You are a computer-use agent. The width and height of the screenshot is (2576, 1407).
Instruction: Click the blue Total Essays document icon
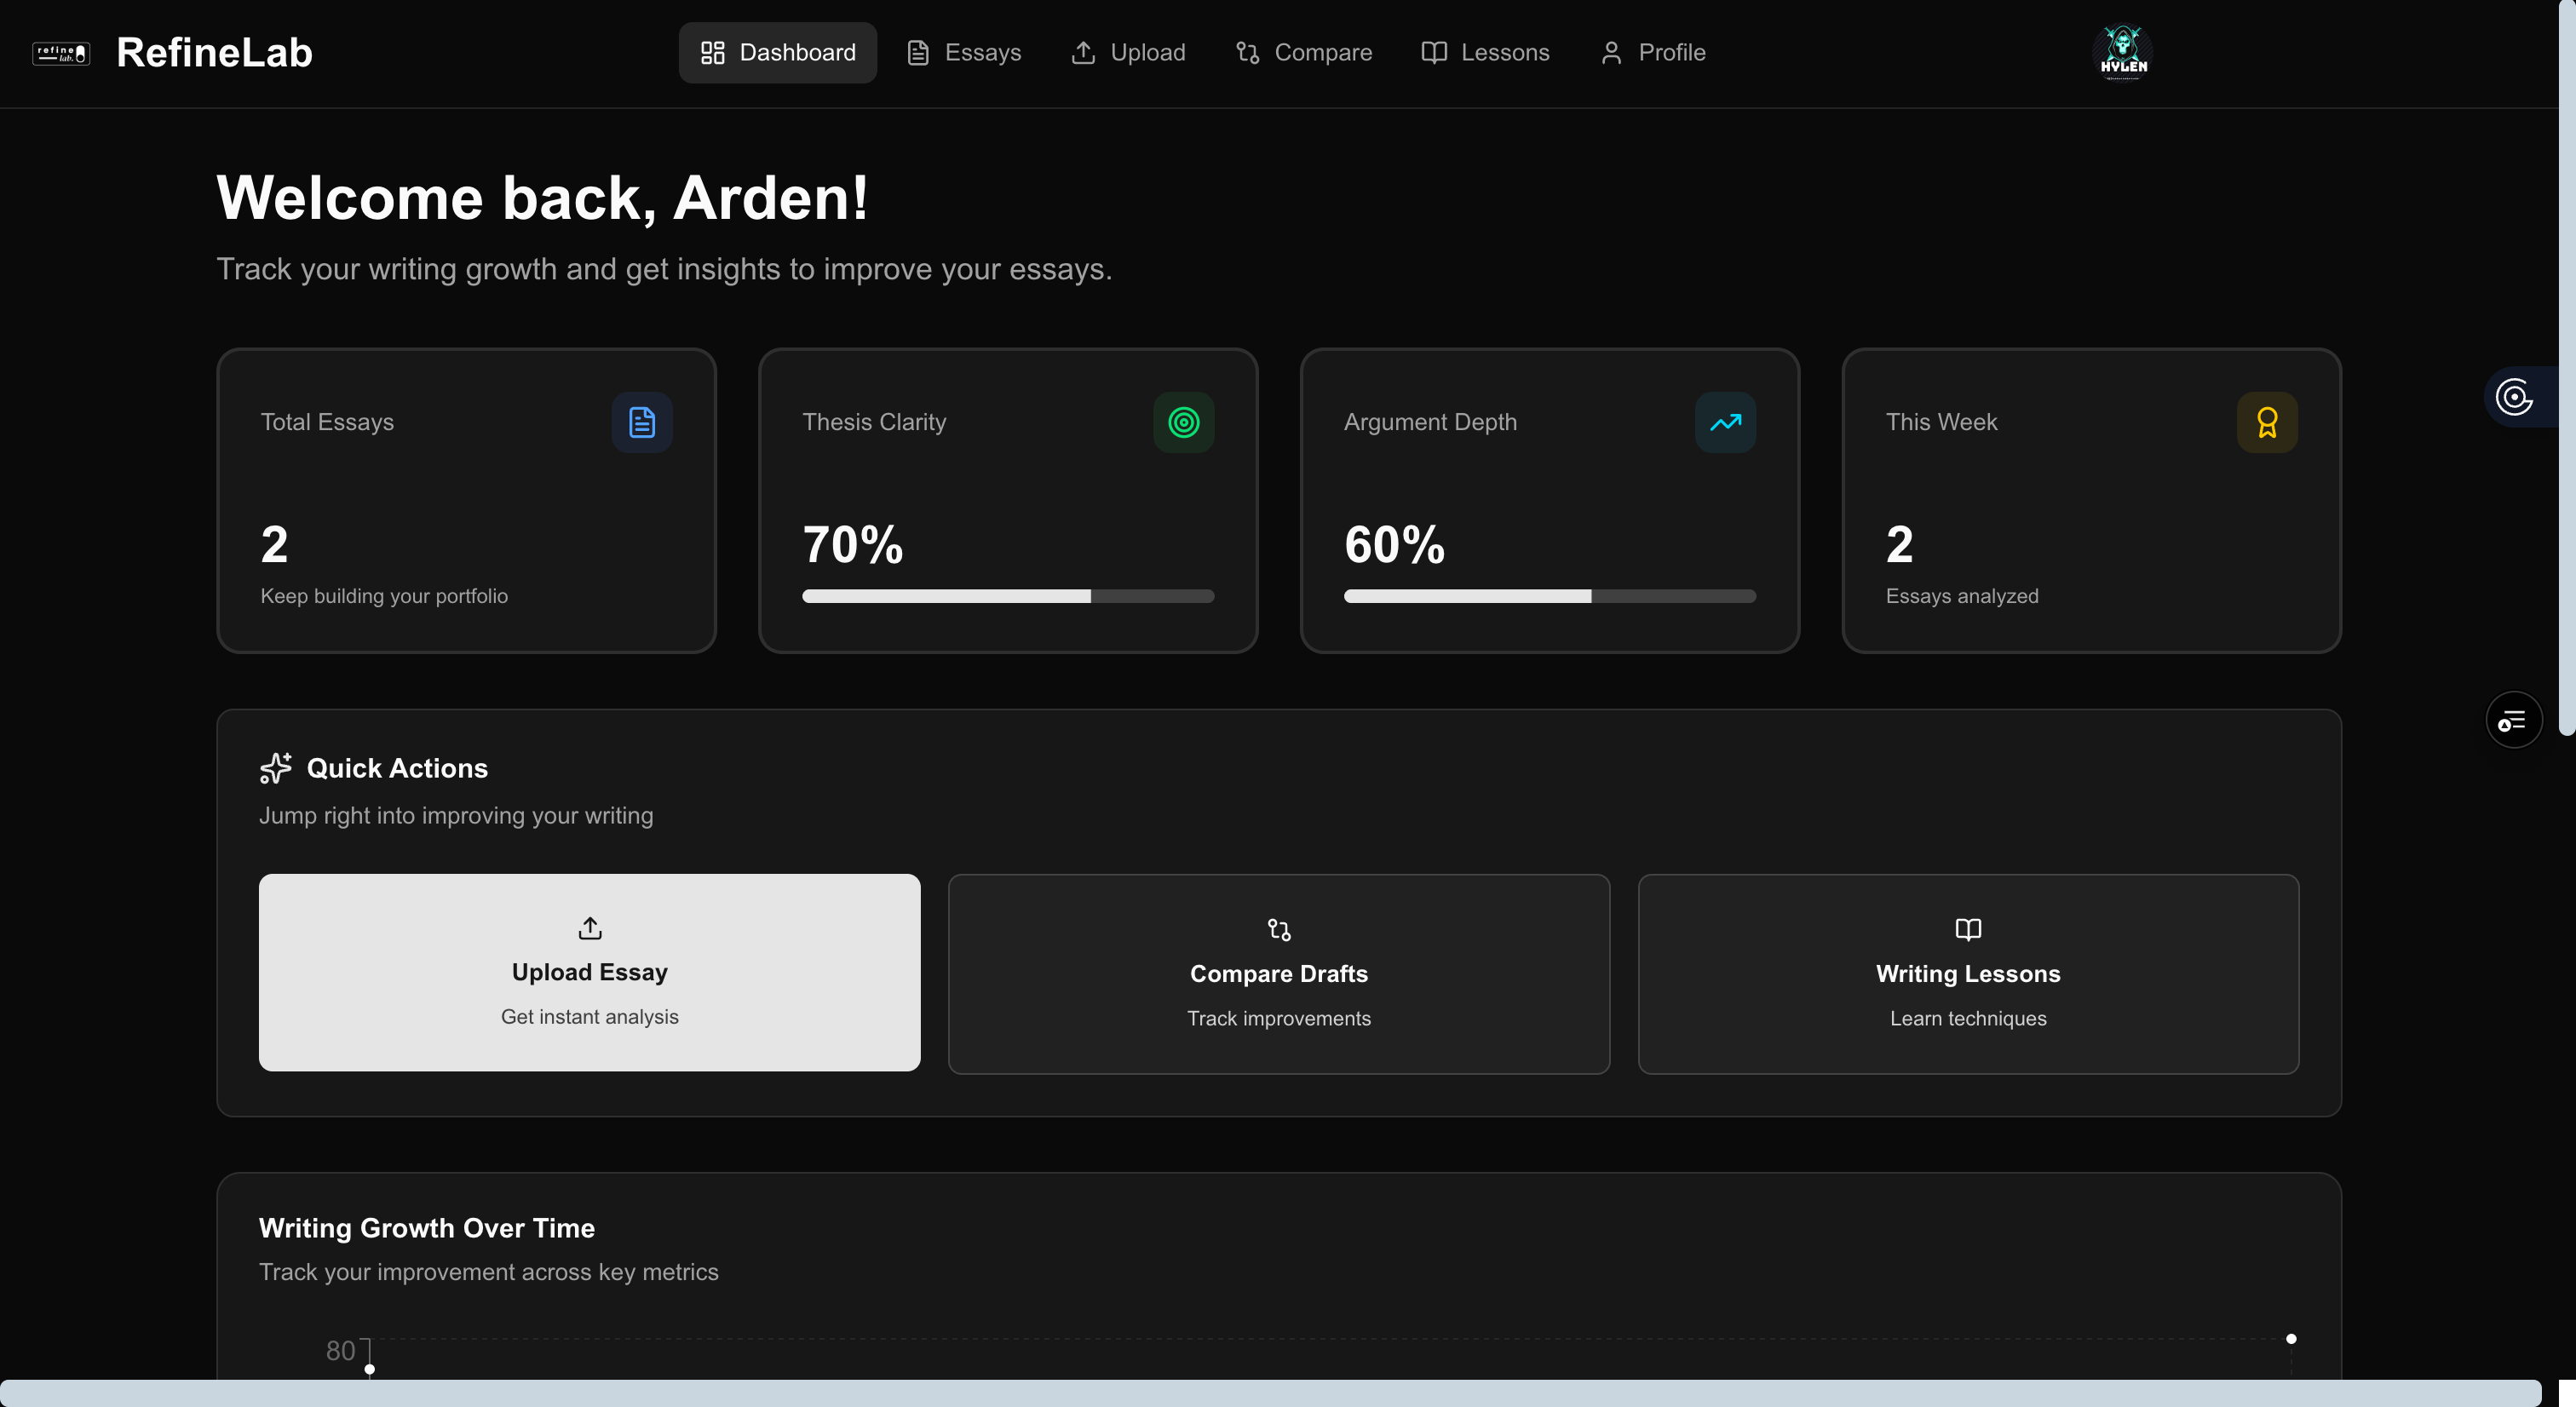click(x=642, y=422)
